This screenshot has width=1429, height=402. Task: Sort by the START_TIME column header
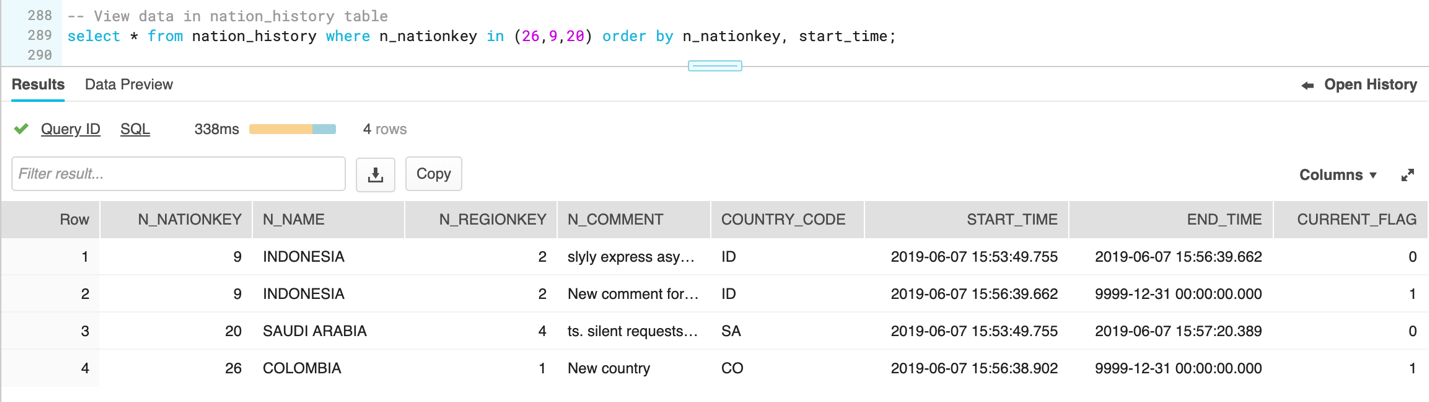pyautogui.click(x=1011, y=220)
